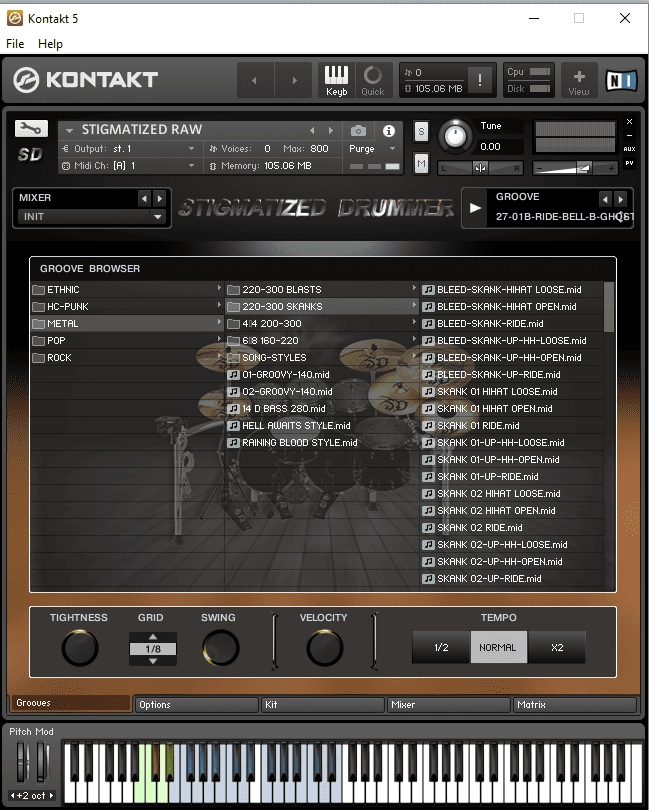
Task: Open the Purge dropdown menu
Action: (x=372, y=149)
